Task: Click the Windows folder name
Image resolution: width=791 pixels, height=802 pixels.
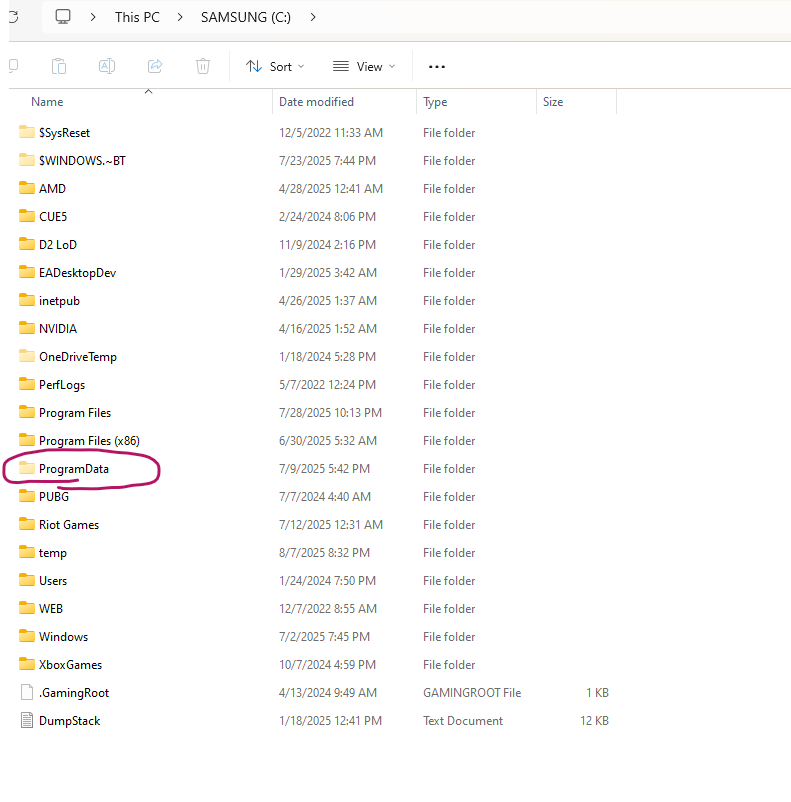Action: (x=63, y=637)
